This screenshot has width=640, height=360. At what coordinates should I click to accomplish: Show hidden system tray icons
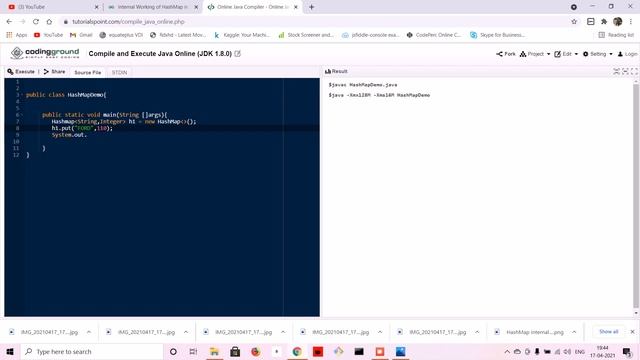507,351
